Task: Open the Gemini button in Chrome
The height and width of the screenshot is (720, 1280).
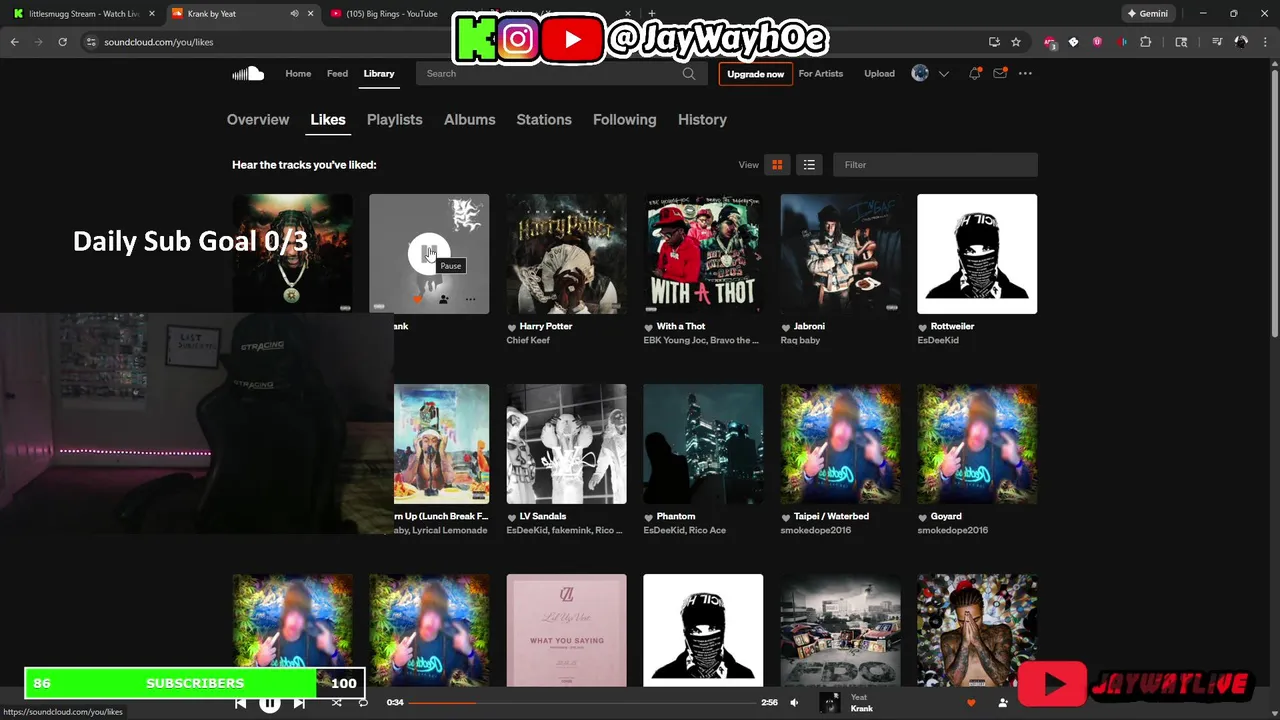Action: pos(1147,14)
